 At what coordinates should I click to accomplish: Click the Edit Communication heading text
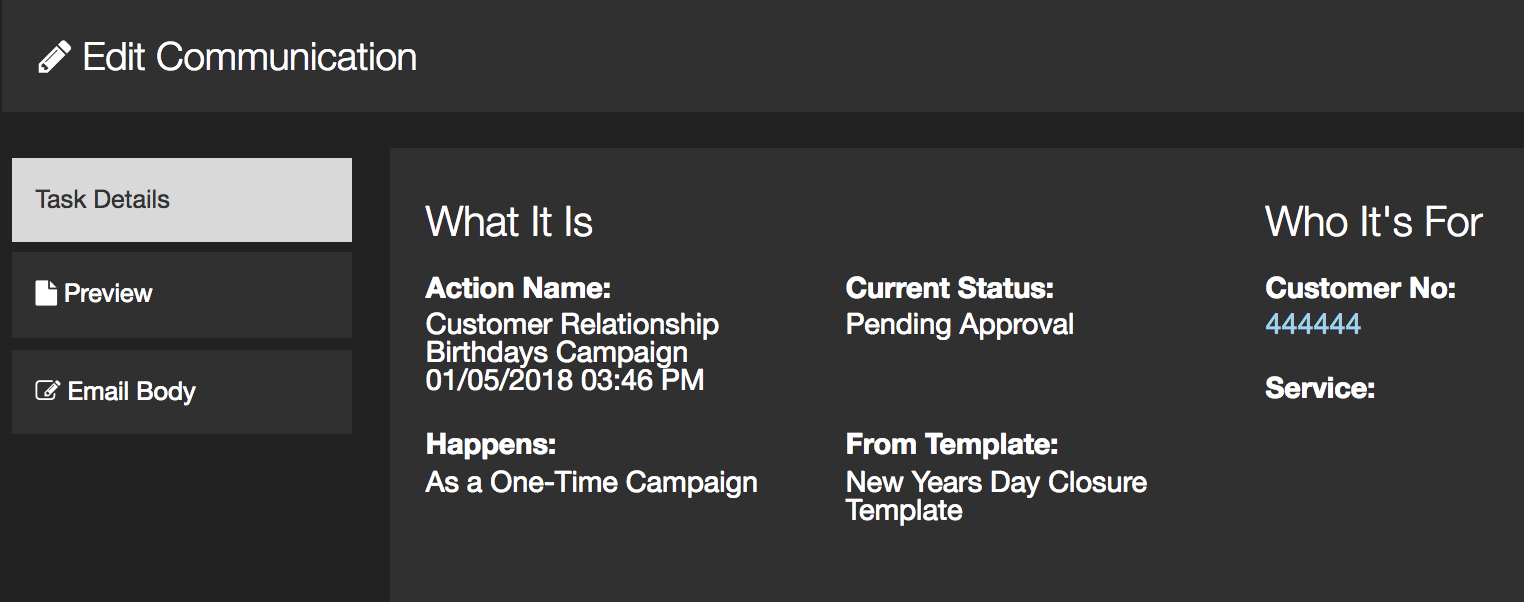tap(250, 57)
